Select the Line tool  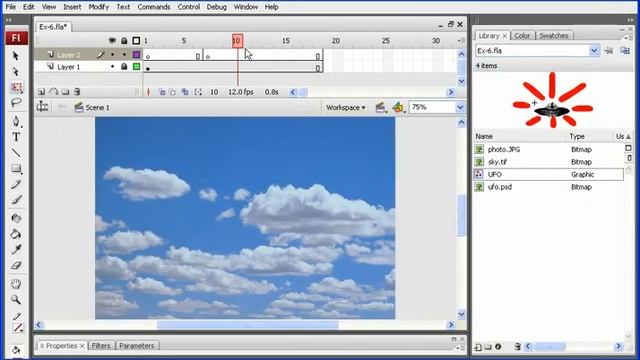pyautogui.click(x=16, y=153)
